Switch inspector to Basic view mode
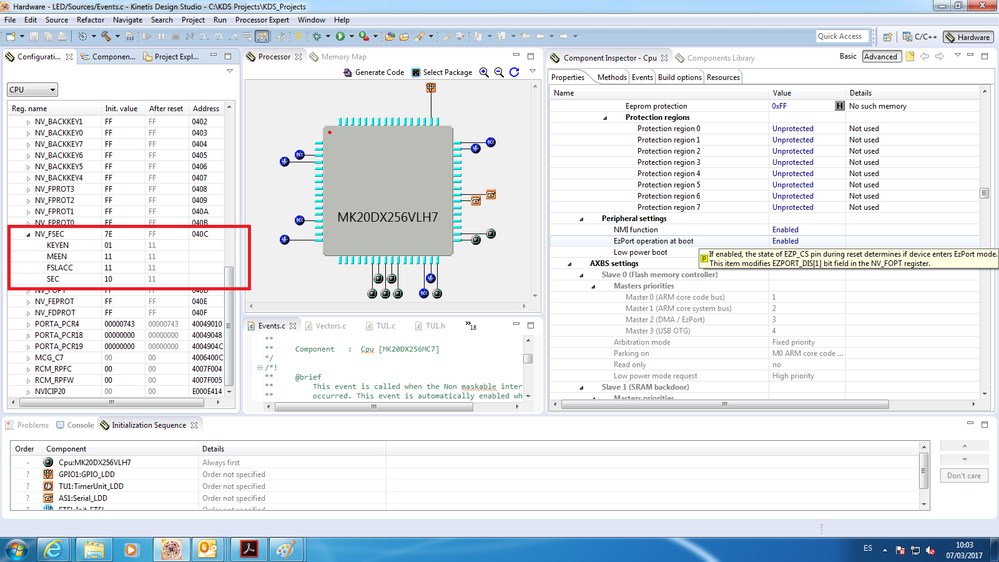 pyautogui.click(x=847, y=57)
